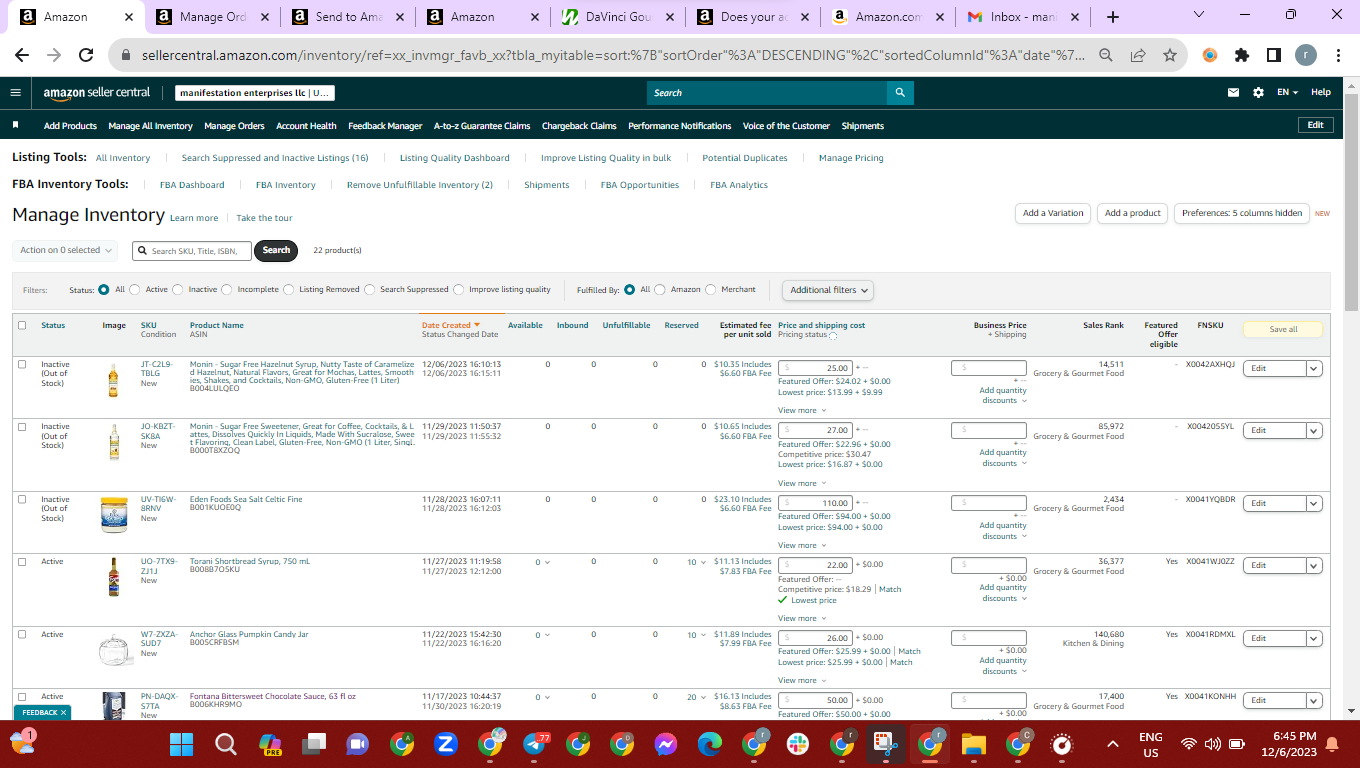Click the Save all button
The height and width of the screenshot is (768, 1360).
click(1283, 330)
